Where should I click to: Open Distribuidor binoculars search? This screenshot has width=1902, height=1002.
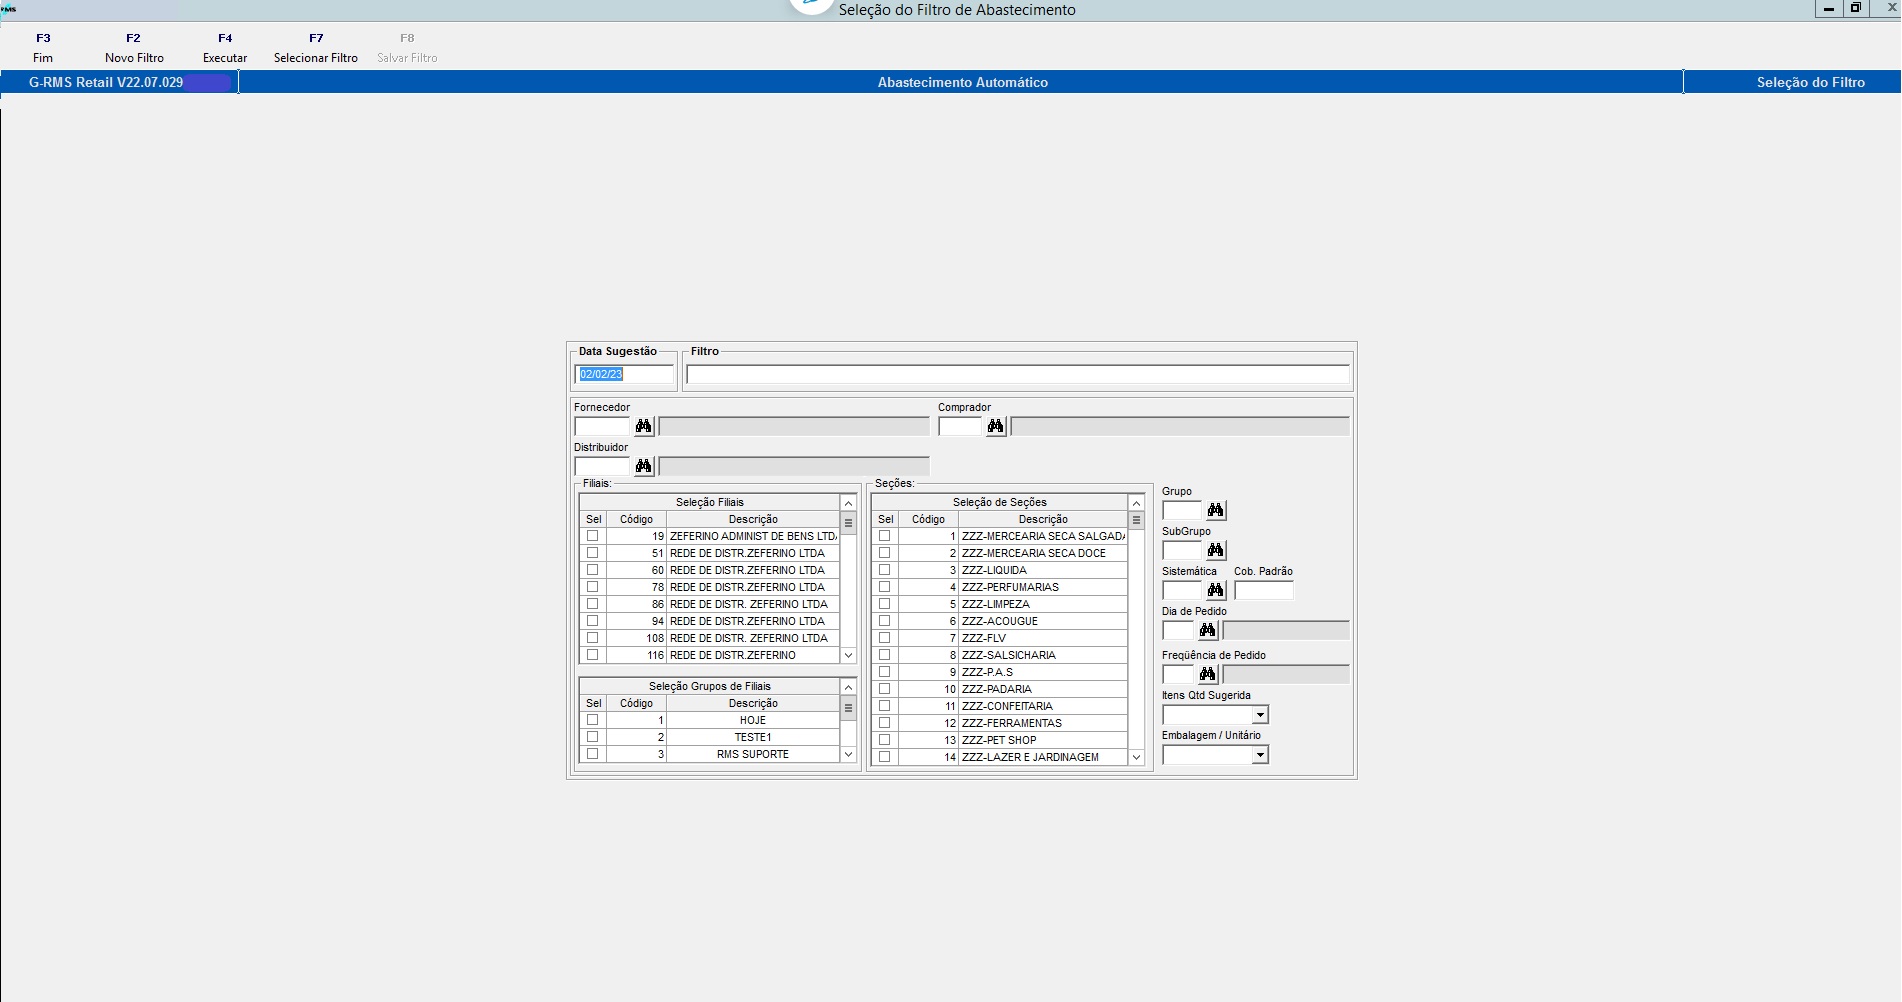coord(643,467)
